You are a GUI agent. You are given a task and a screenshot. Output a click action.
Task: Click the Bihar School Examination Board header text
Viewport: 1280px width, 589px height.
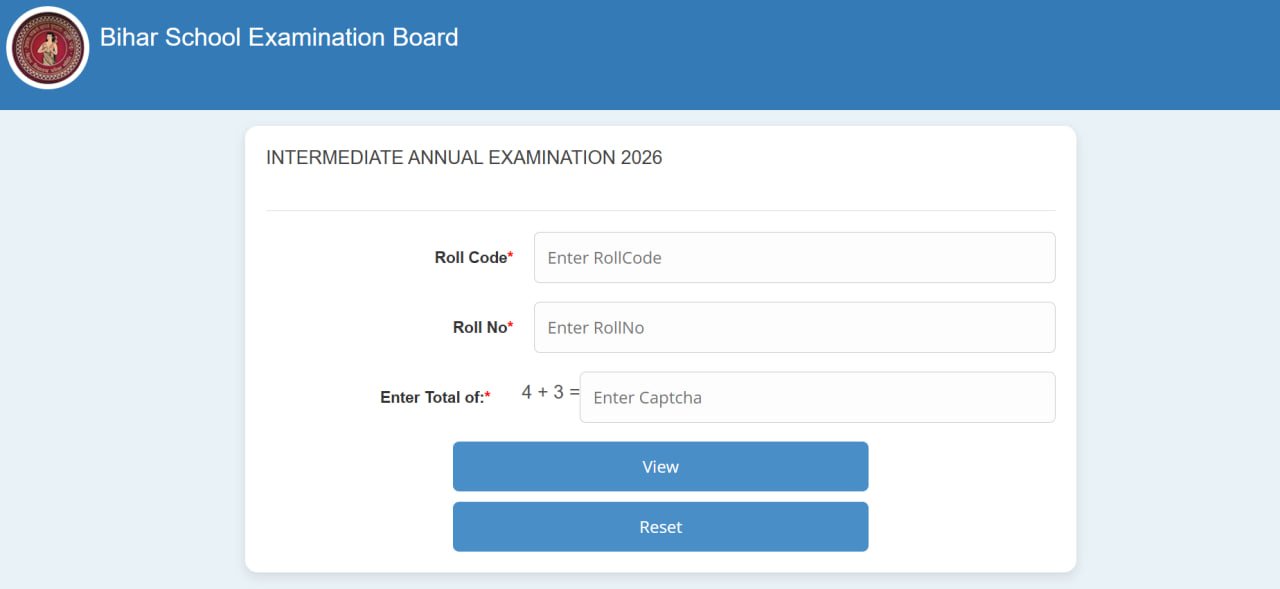coord(277,37)
